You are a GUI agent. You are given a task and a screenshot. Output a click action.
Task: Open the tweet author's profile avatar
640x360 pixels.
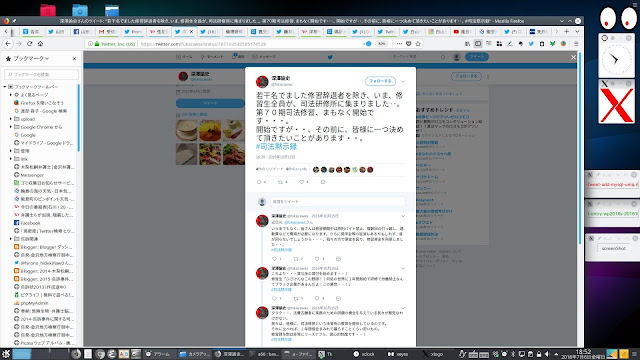pyautogui.click(x=262, y=82)
